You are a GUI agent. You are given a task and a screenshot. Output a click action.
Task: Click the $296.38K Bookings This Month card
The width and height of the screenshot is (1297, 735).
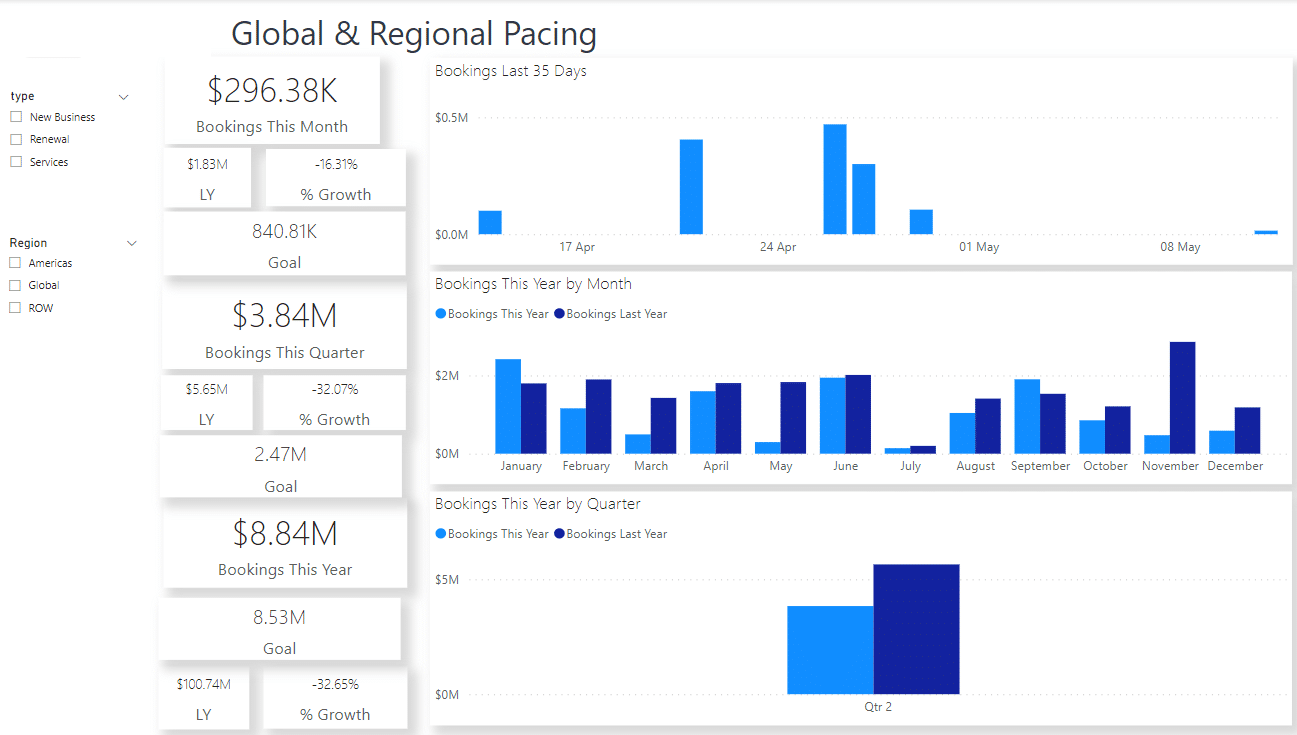pos(272,100)
